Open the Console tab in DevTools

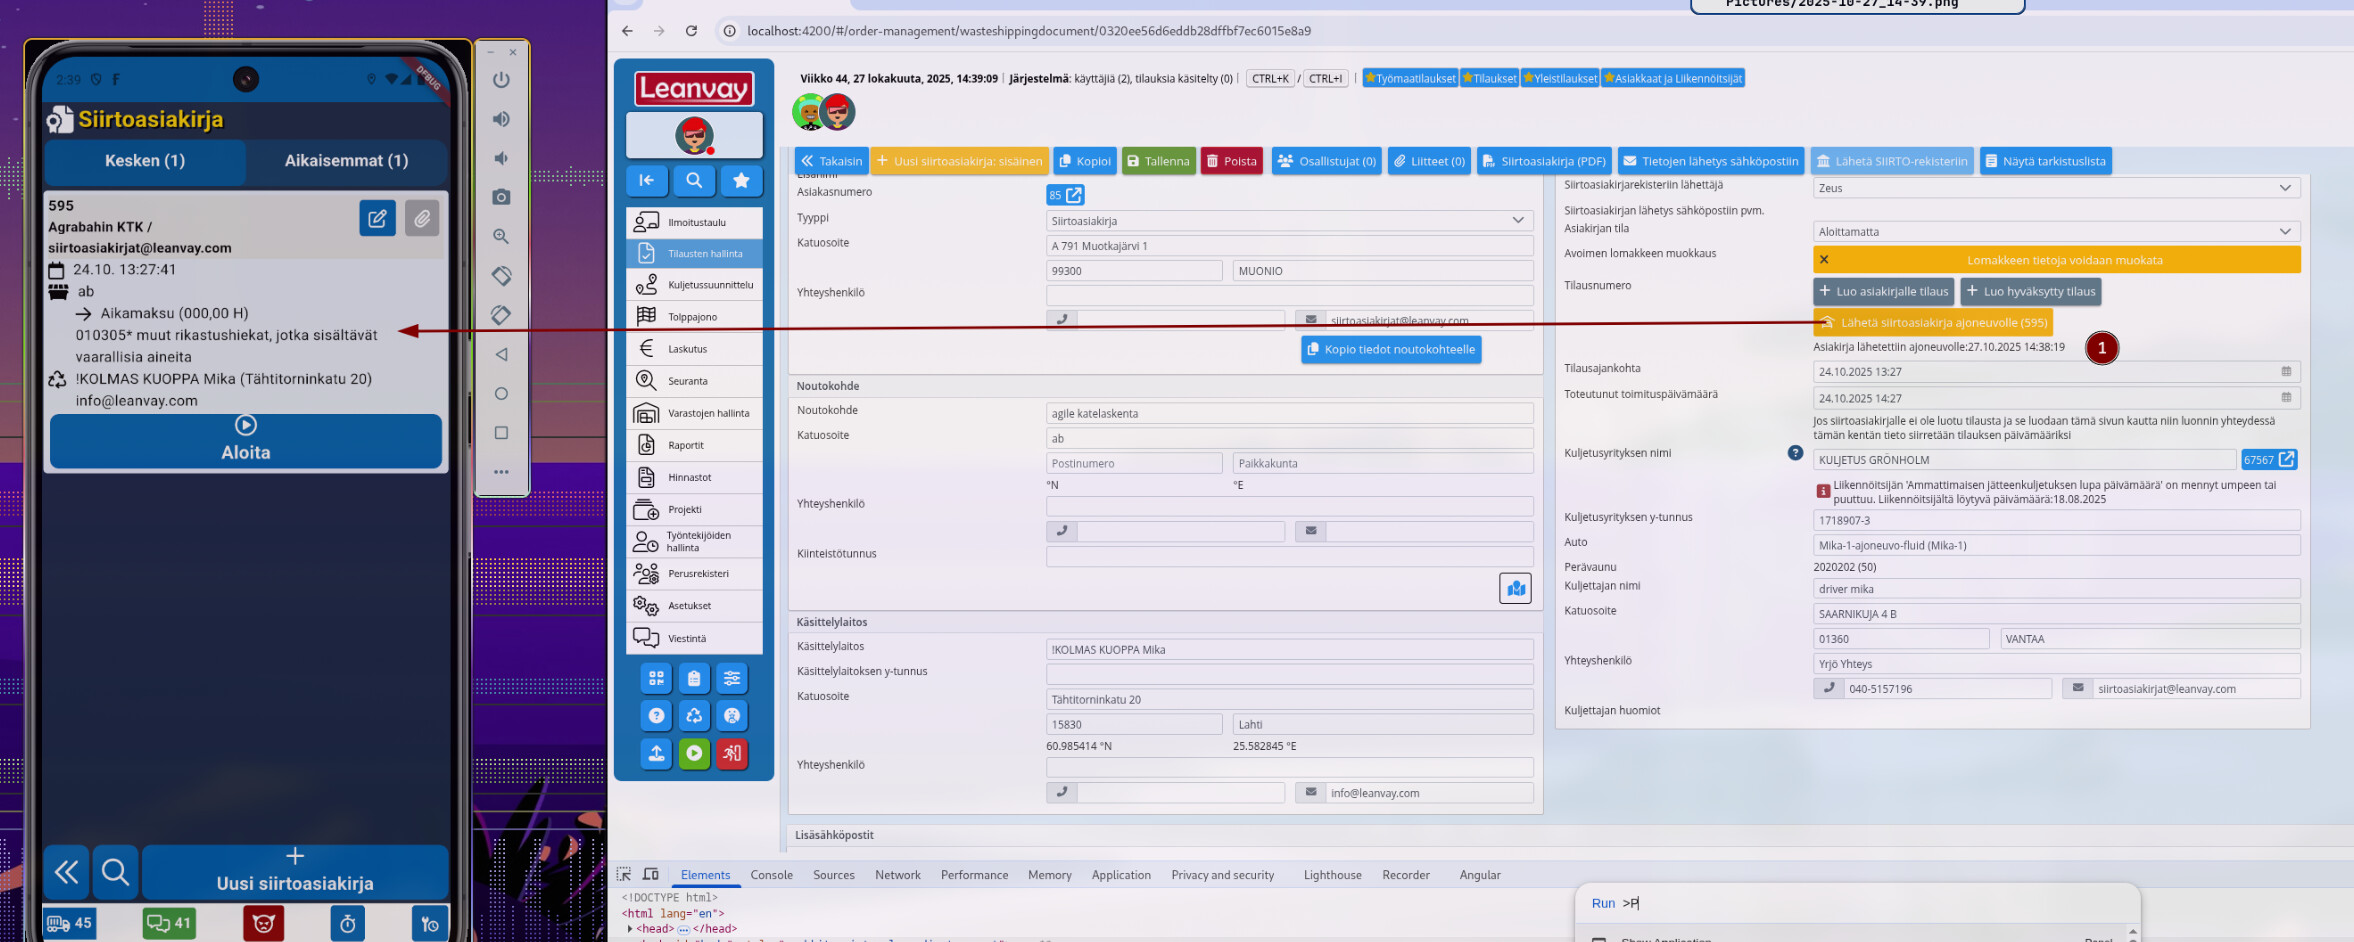point(771,875)
